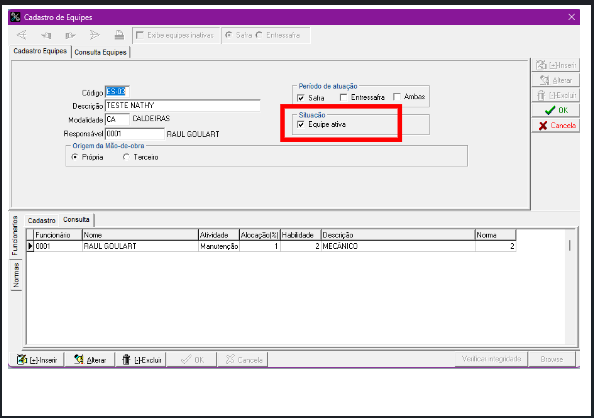The image size is (594, 418).
Task: Click the Cadastro de Equipes title bar icon
Action: pyautogui.click(x=15, y=17)
